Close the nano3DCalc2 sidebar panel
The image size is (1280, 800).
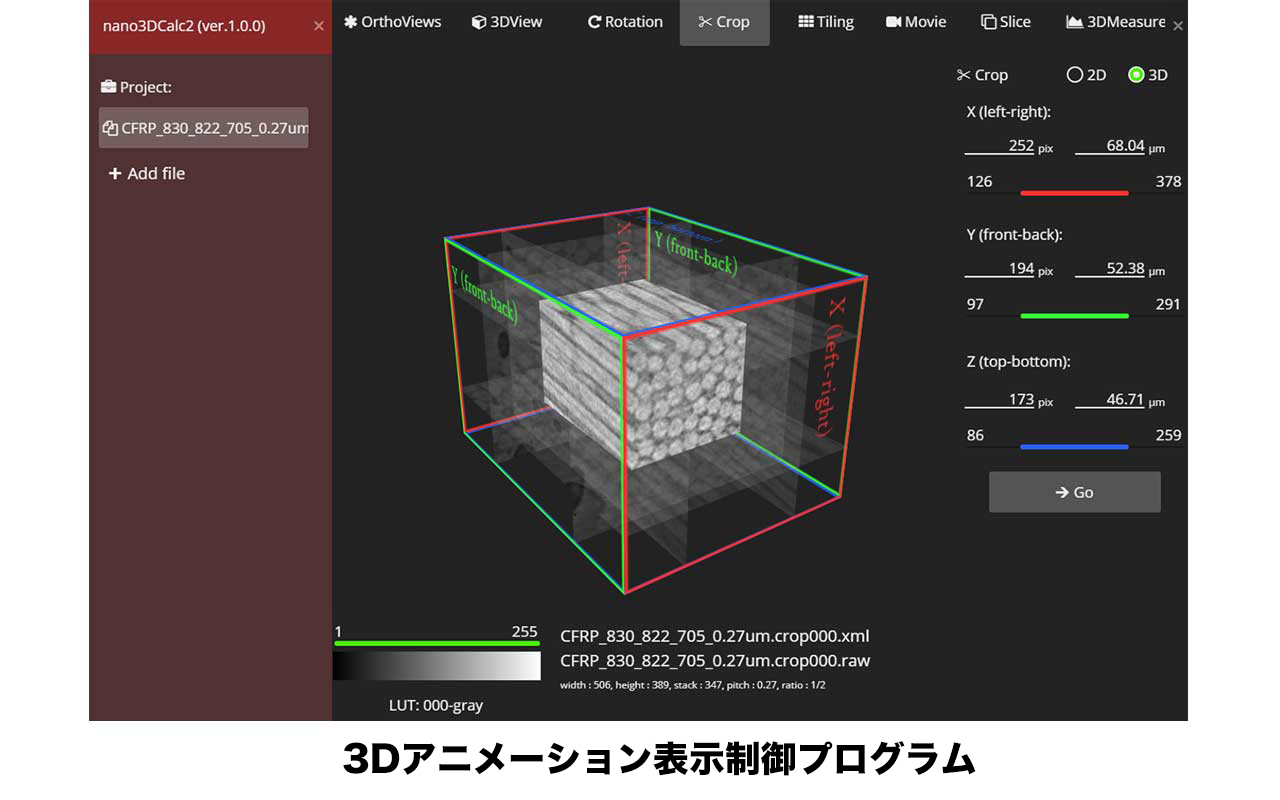click(318, 26)
